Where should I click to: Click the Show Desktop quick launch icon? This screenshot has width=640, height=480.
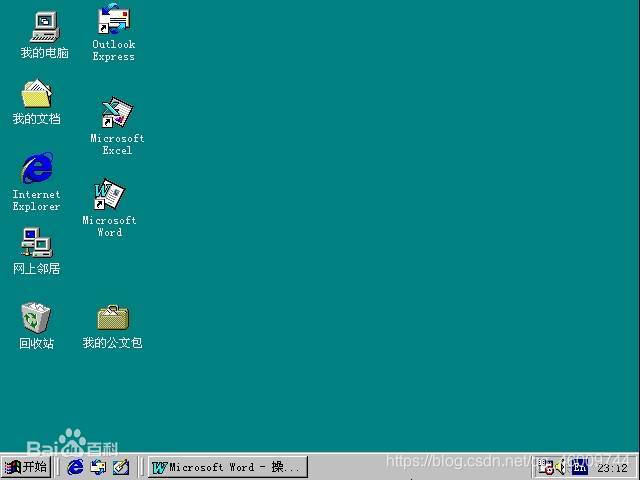(x=121, y=467)
